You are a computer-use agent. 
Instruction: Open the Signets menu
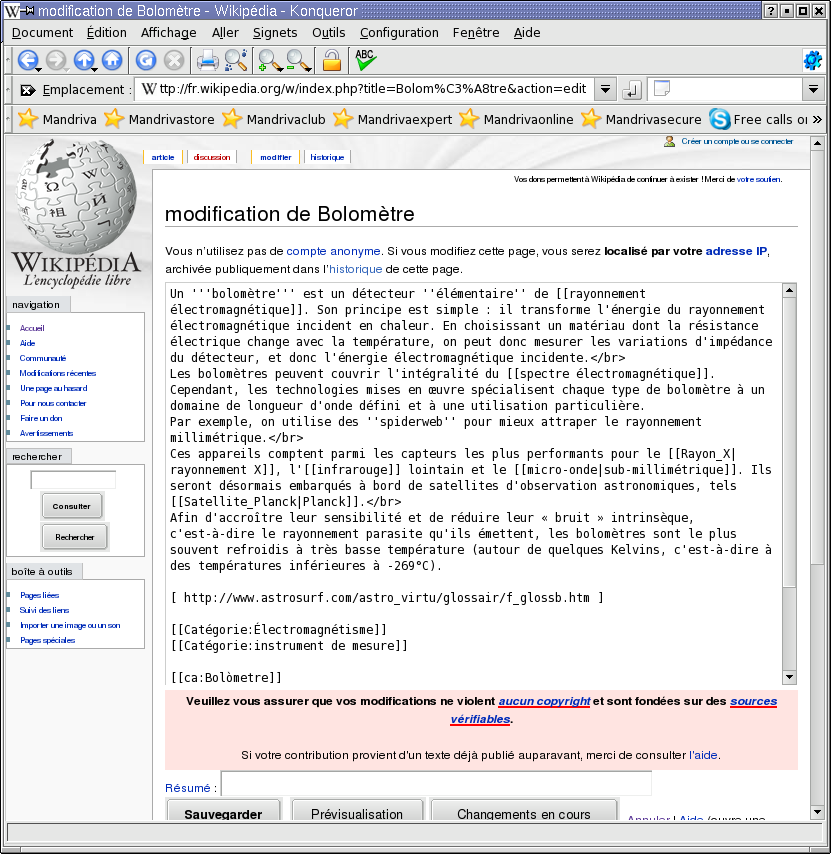point(275,32)
